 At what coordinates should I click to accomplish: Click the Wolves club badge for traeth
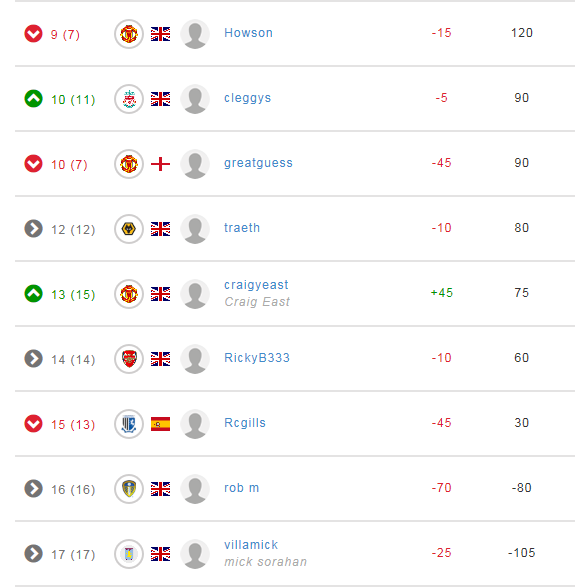click(129, 229)
